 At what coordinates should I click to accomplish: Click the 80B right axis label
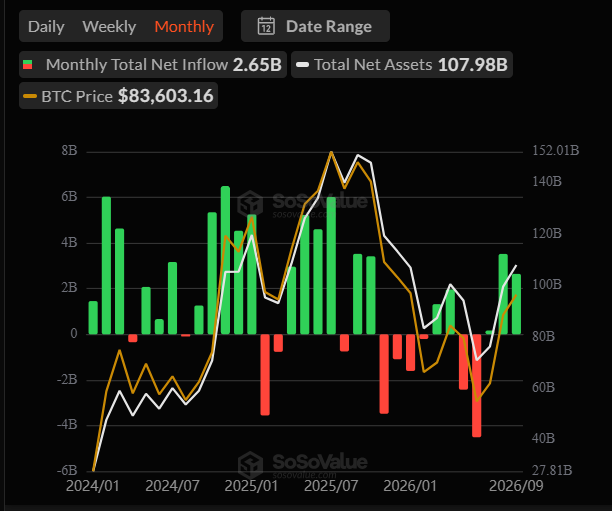[543, 336]
